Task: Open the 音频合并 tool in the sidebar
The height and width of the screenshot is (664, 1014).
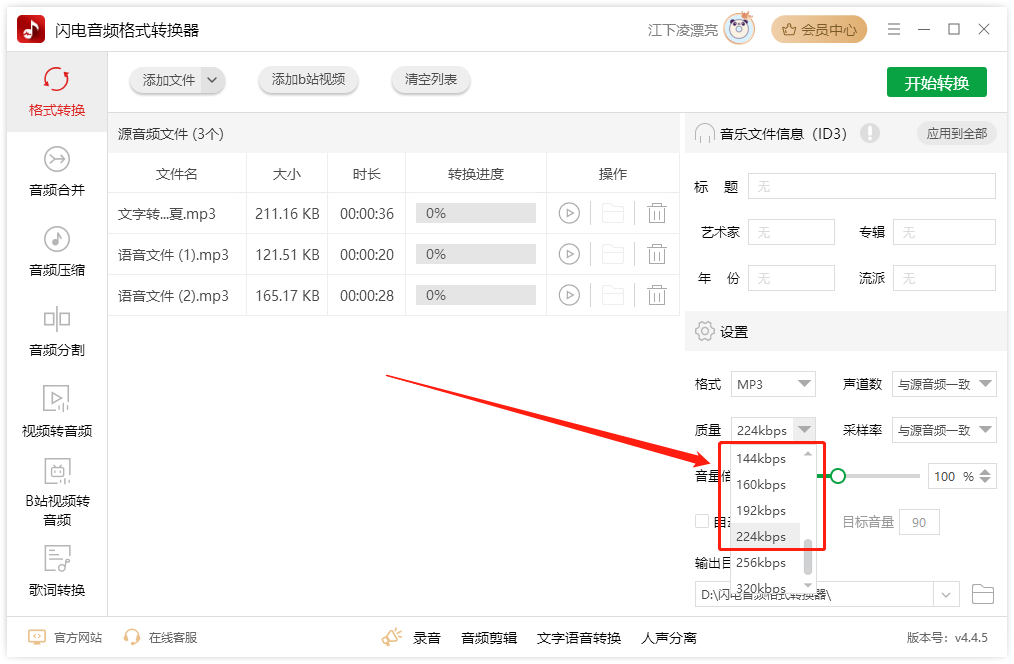Action: click(x=57, y=168)
